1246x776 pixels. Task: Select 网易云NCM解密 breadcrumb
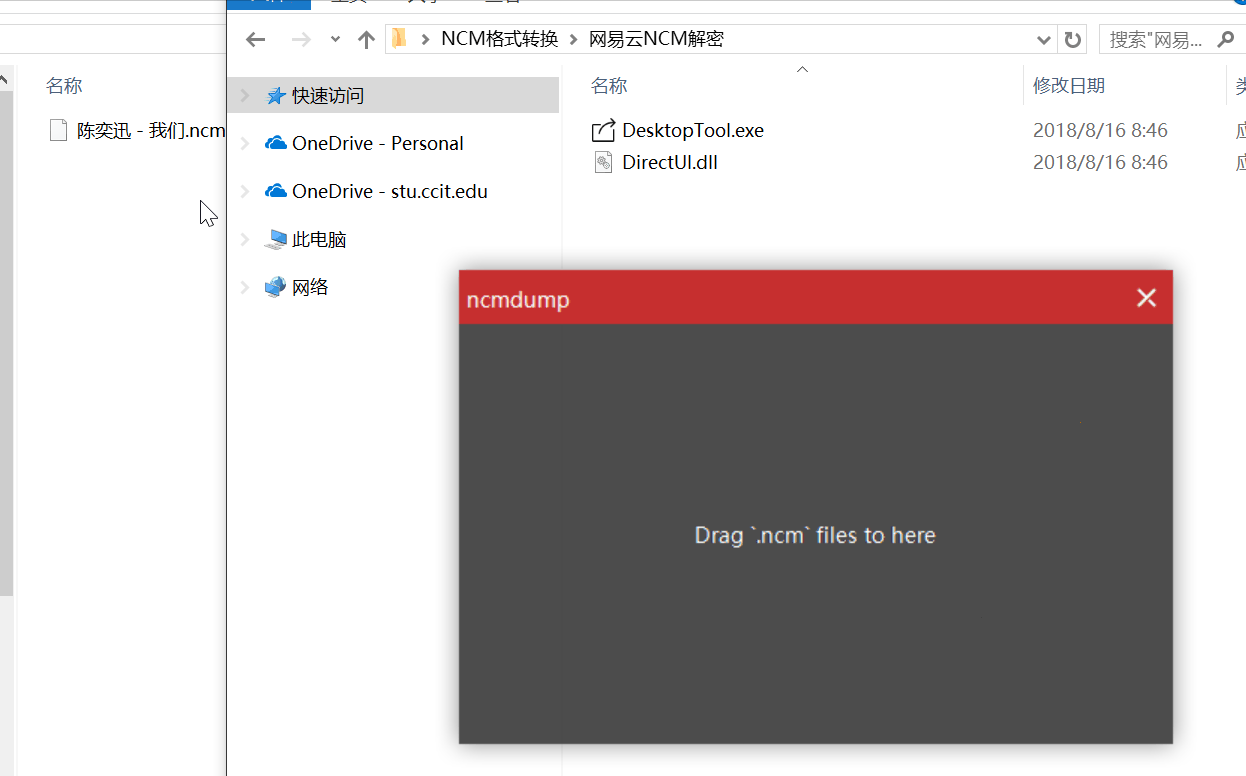(656, 39)
